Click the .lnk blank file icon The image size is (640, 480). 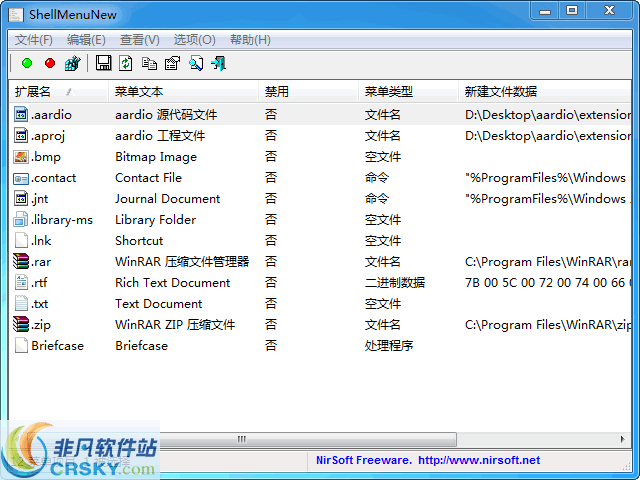21,240
